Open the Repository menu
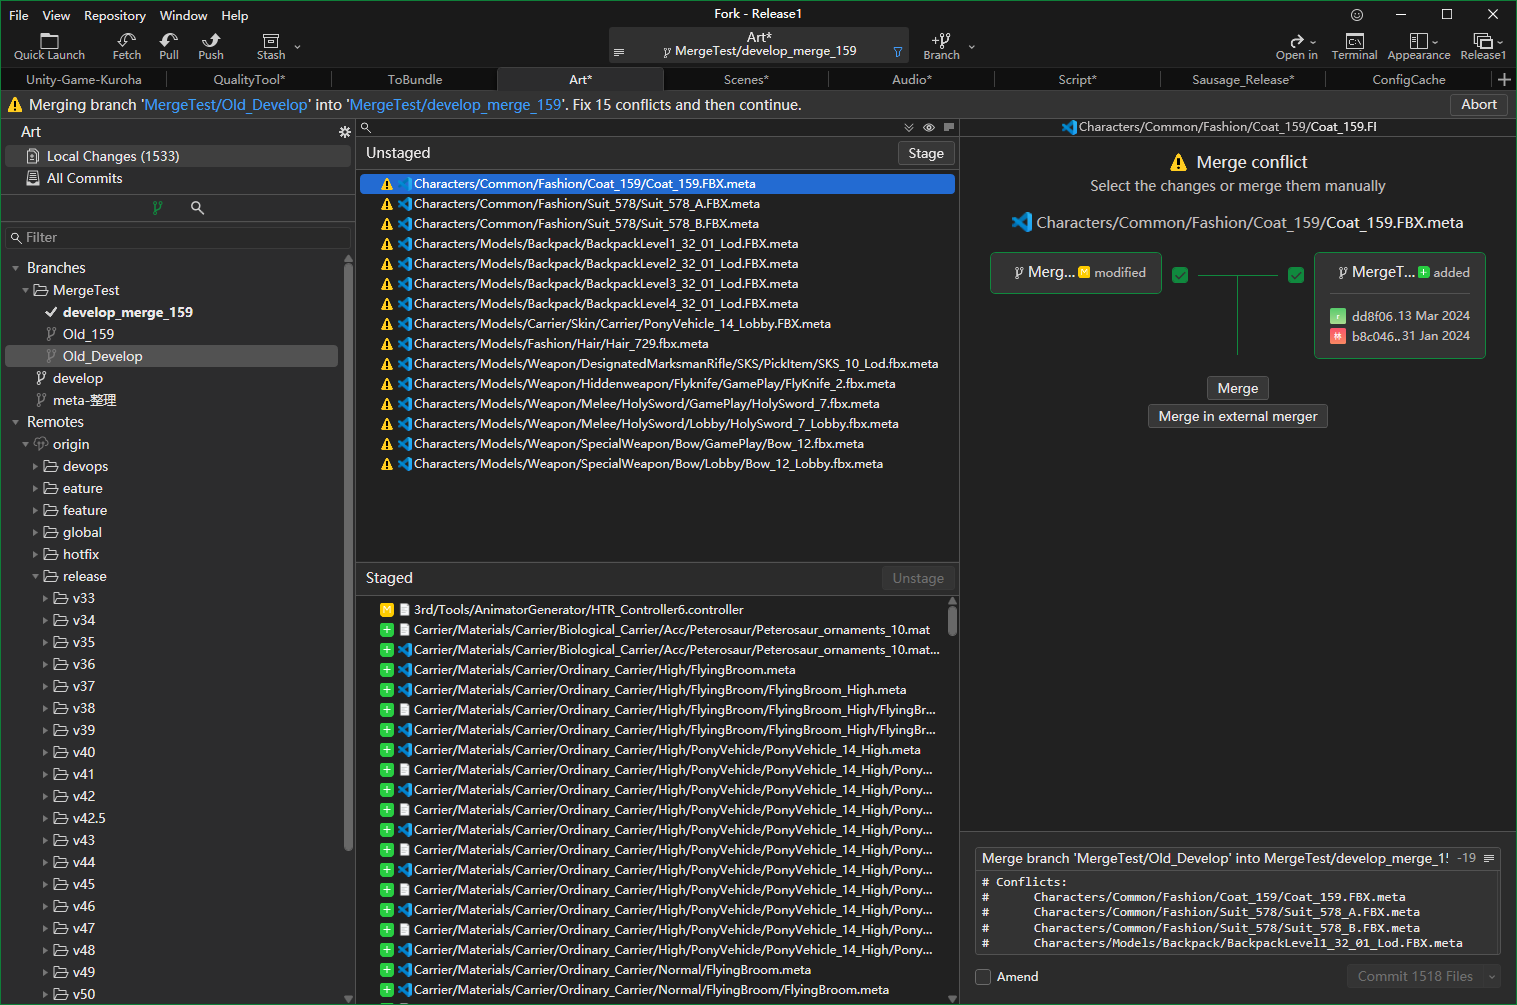The width and height of the screenshot is (1517, 1005). [x=114, y=15]
